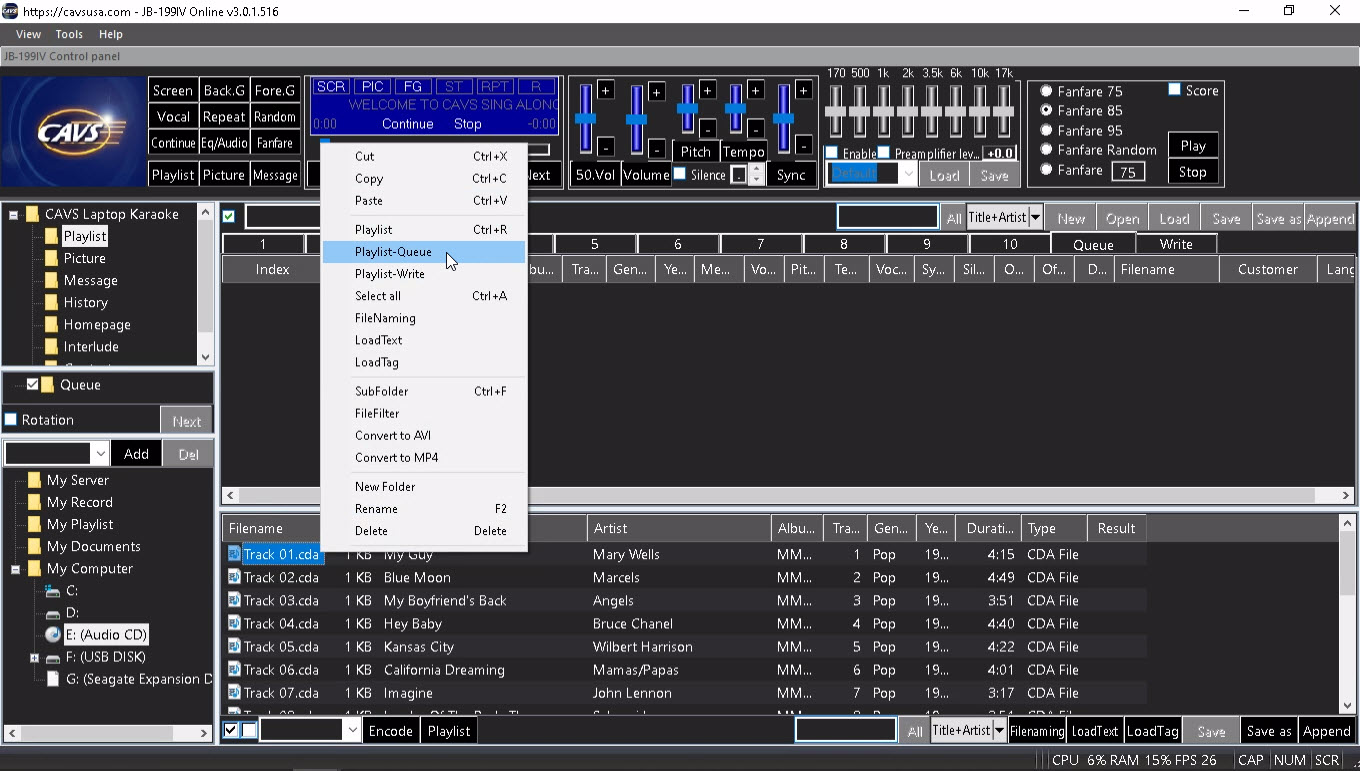Click the file icon of Track 03.cda
This screenshot has width=1360, height=771.
point(234,600)
